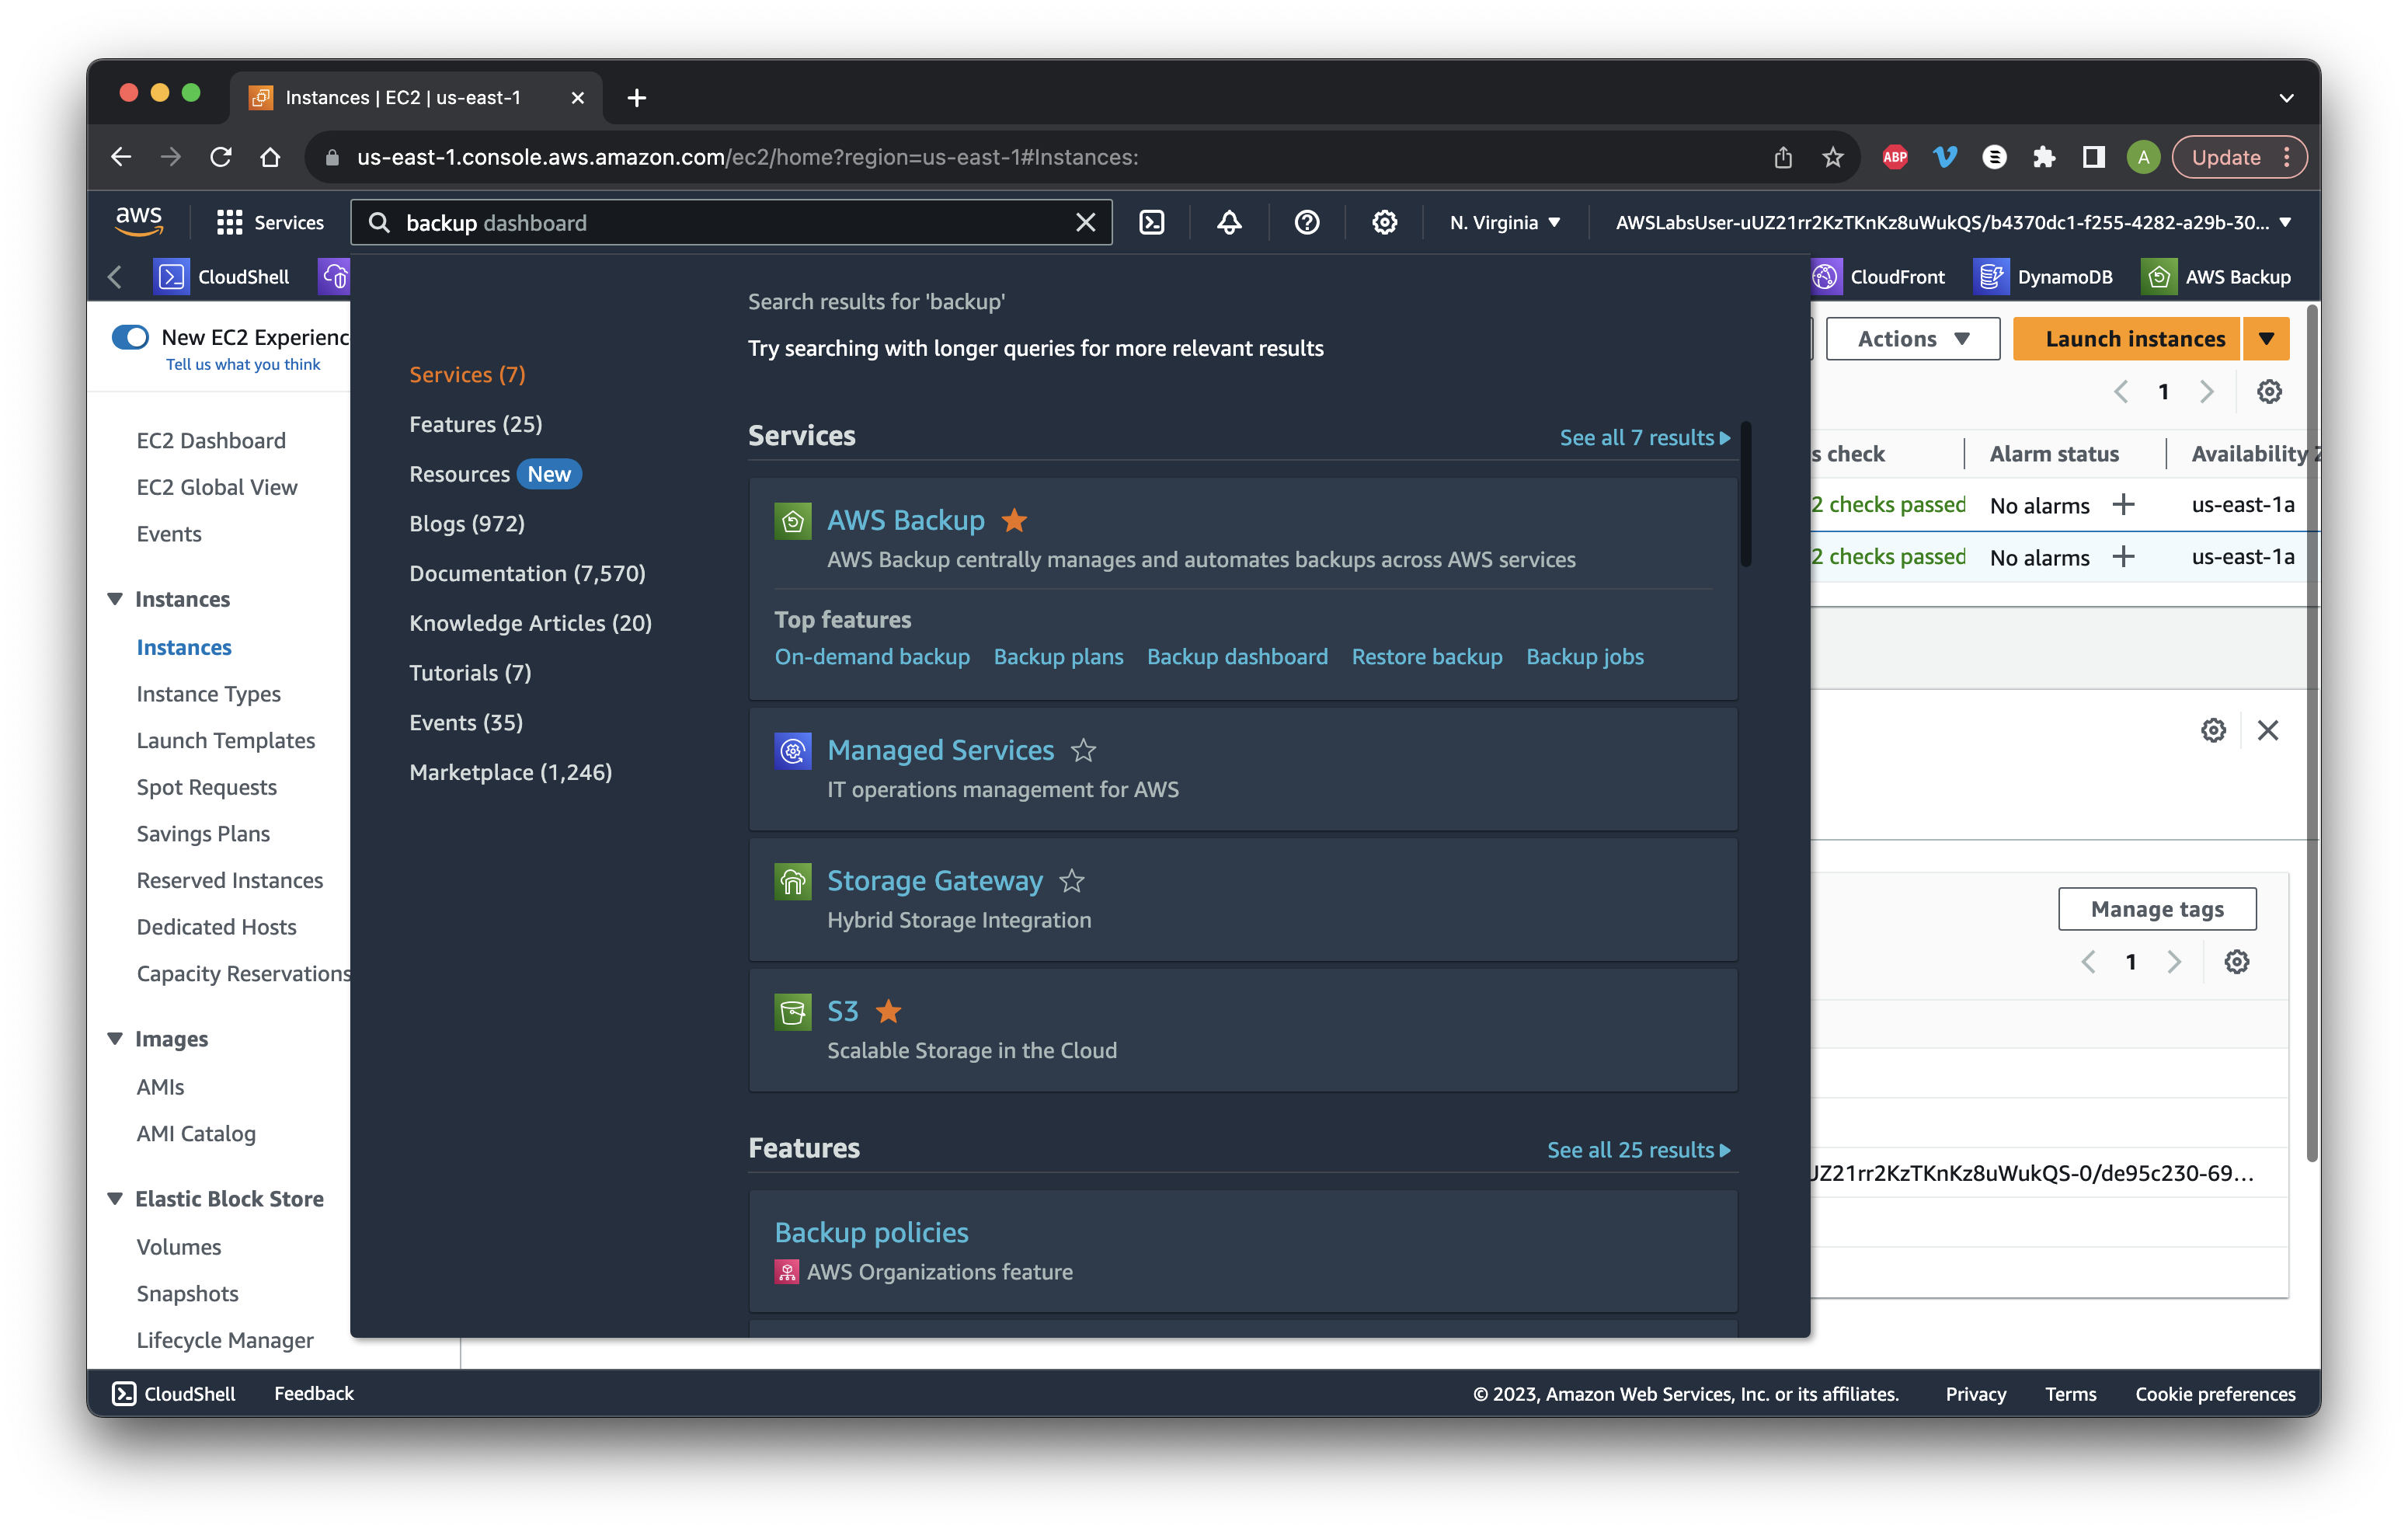Toggle New EC2 Experience switch

coord(131,337)
